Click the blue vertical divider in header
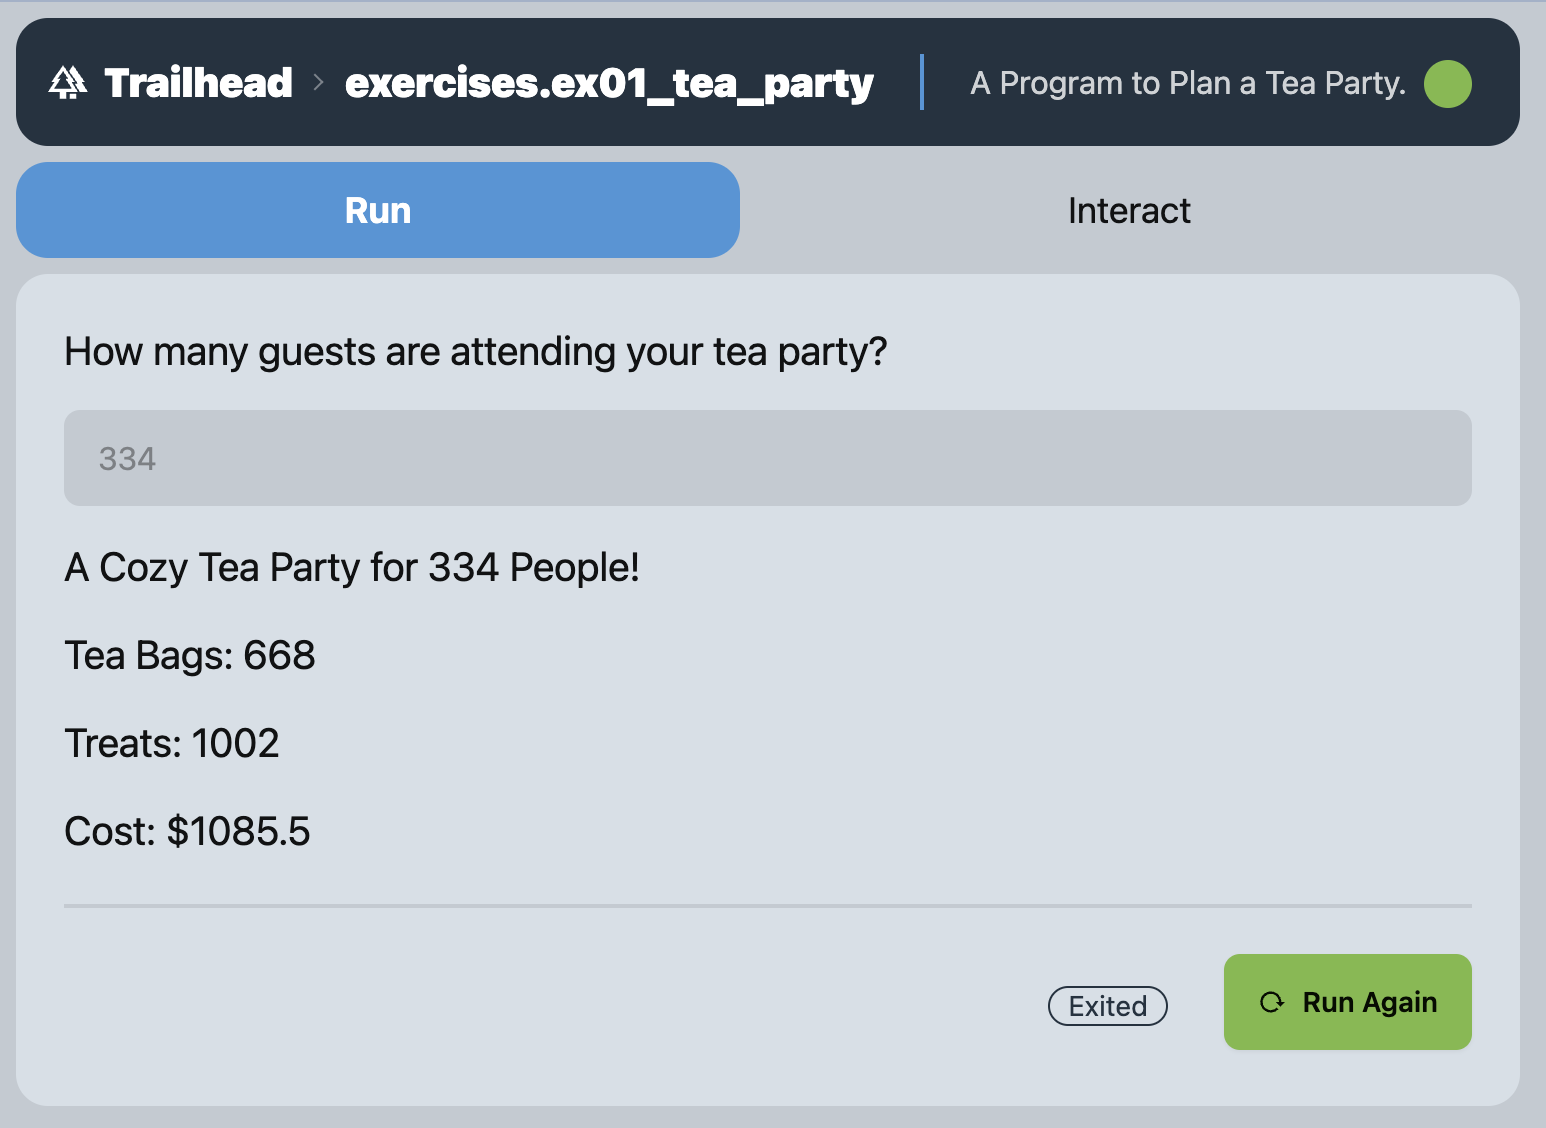Image resolution: width=1546 pixels, height=1128 pixels. [921, 83]
